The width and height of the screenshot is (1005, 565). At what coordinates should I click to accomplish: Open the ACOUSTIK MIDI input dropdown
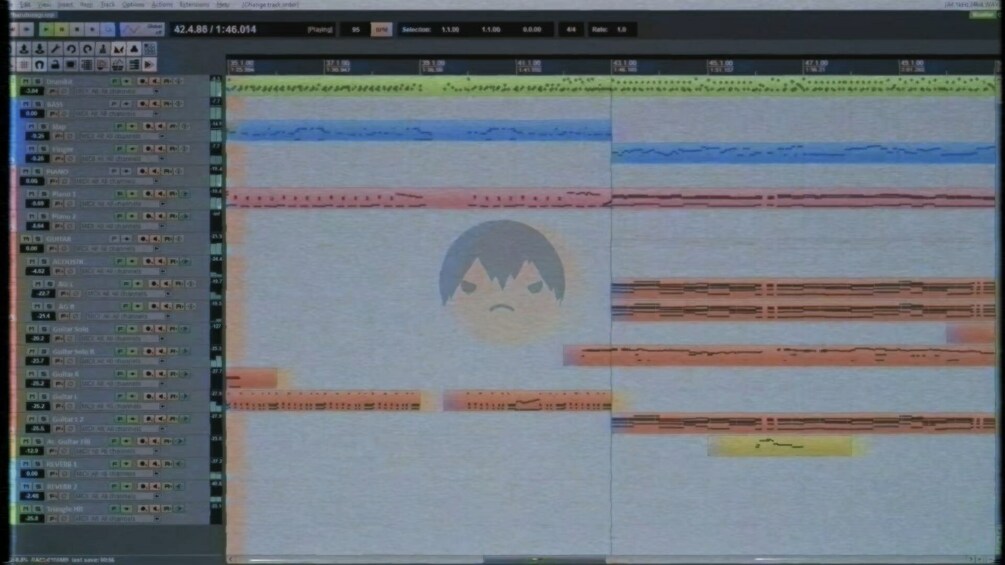[x=122, y=272]
